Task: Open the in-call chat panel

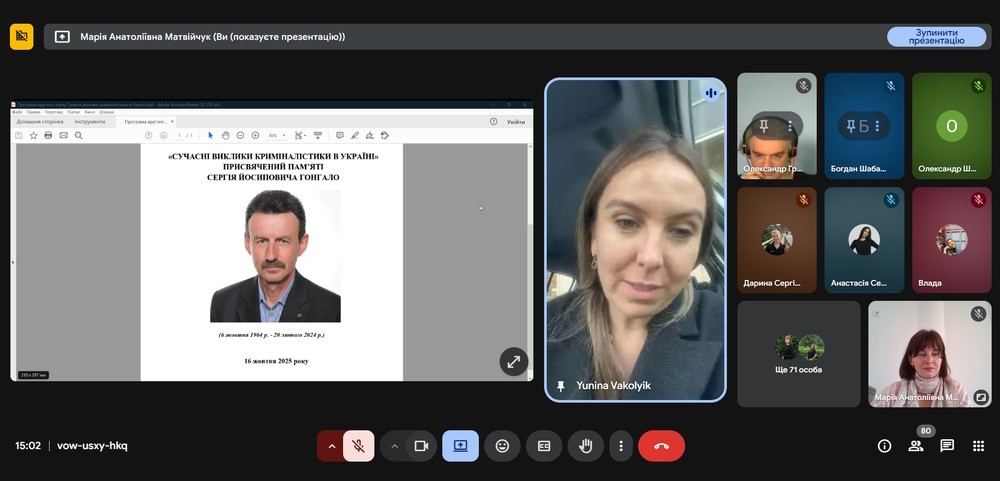Action: [x=947, y=446]
